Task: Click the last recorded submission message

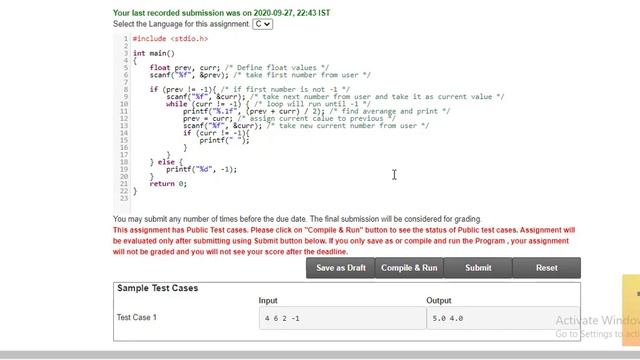Action: [222, 13]
